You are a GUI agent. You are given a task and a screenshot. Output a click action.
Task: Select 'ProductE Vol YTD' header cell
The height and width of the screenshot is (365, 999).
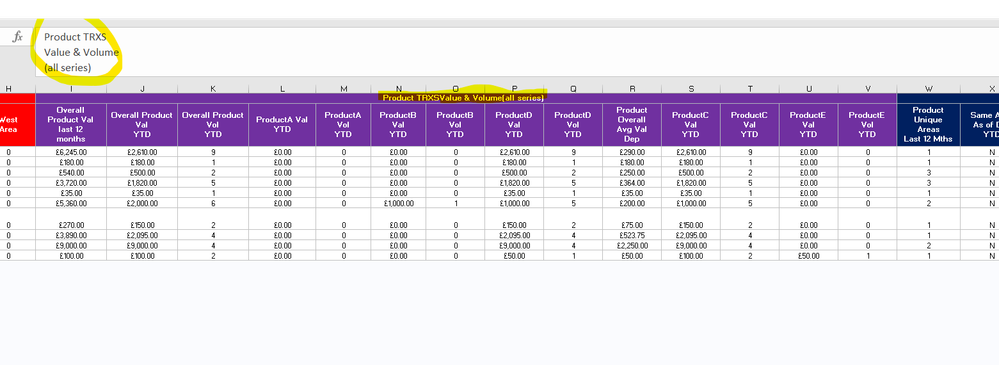867,124
